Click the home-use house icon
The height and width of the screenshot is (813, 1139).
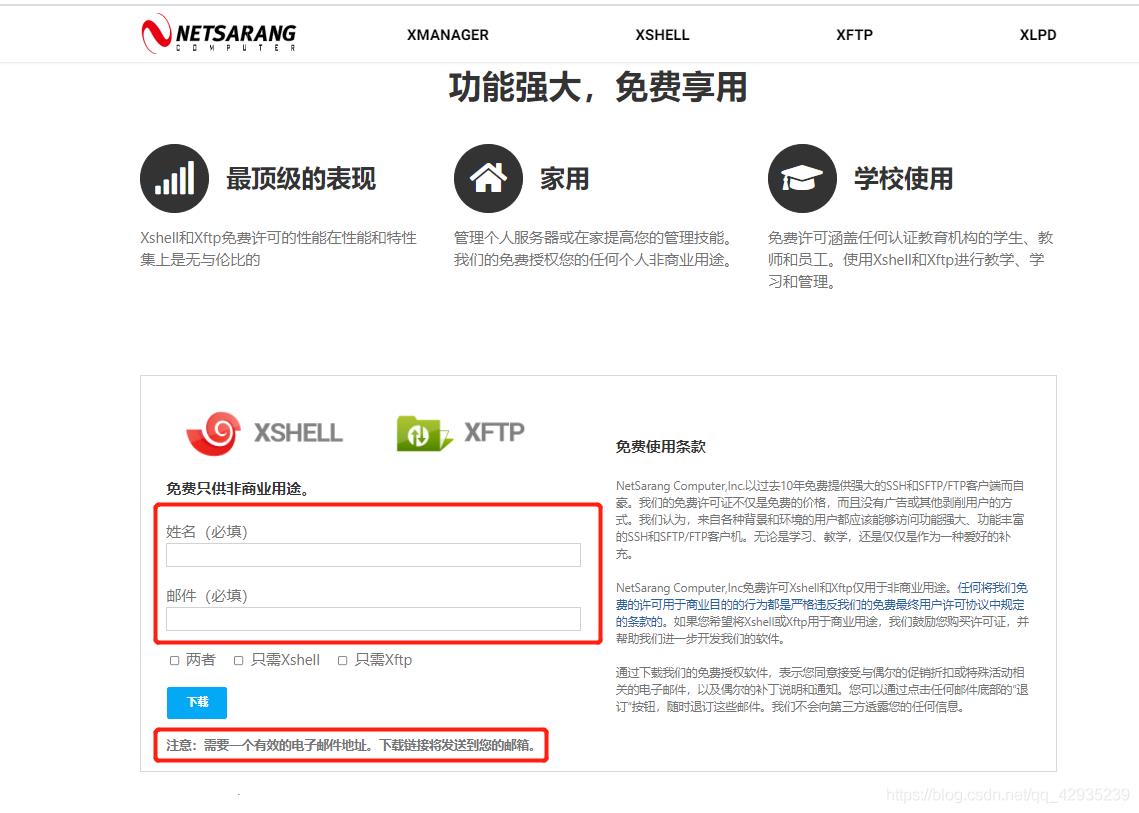tap(488, 179)
